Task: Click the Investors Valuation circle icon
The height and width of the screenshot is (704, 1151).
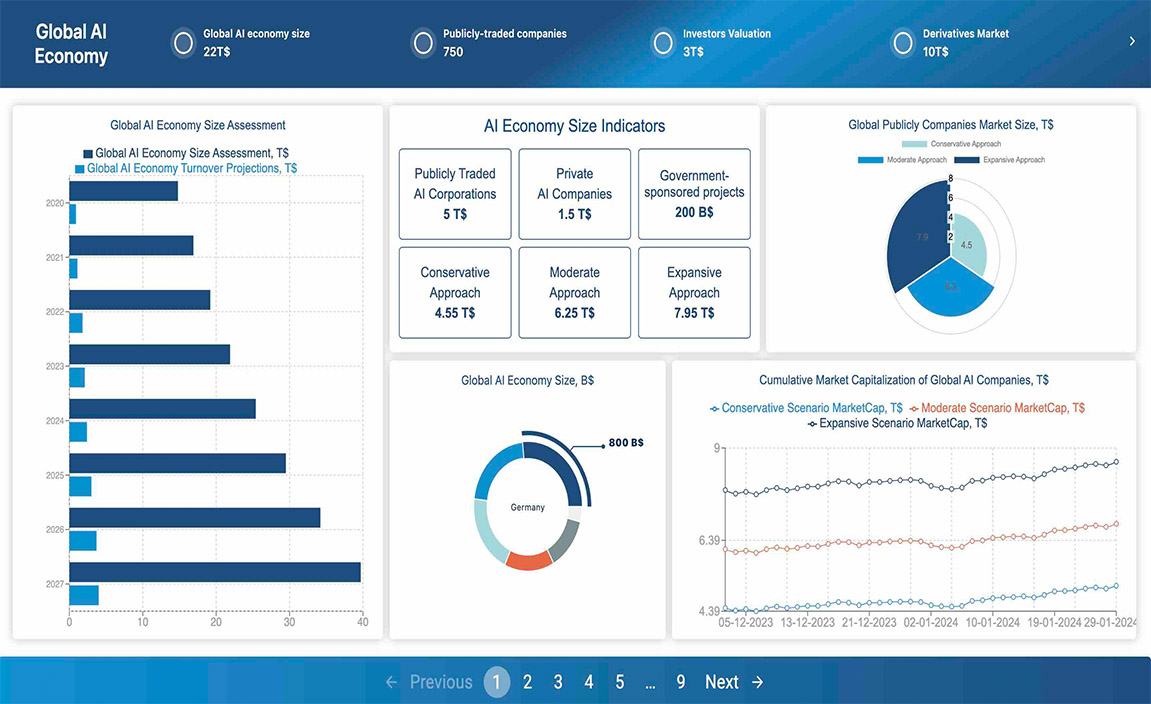Action: [662, 43]
